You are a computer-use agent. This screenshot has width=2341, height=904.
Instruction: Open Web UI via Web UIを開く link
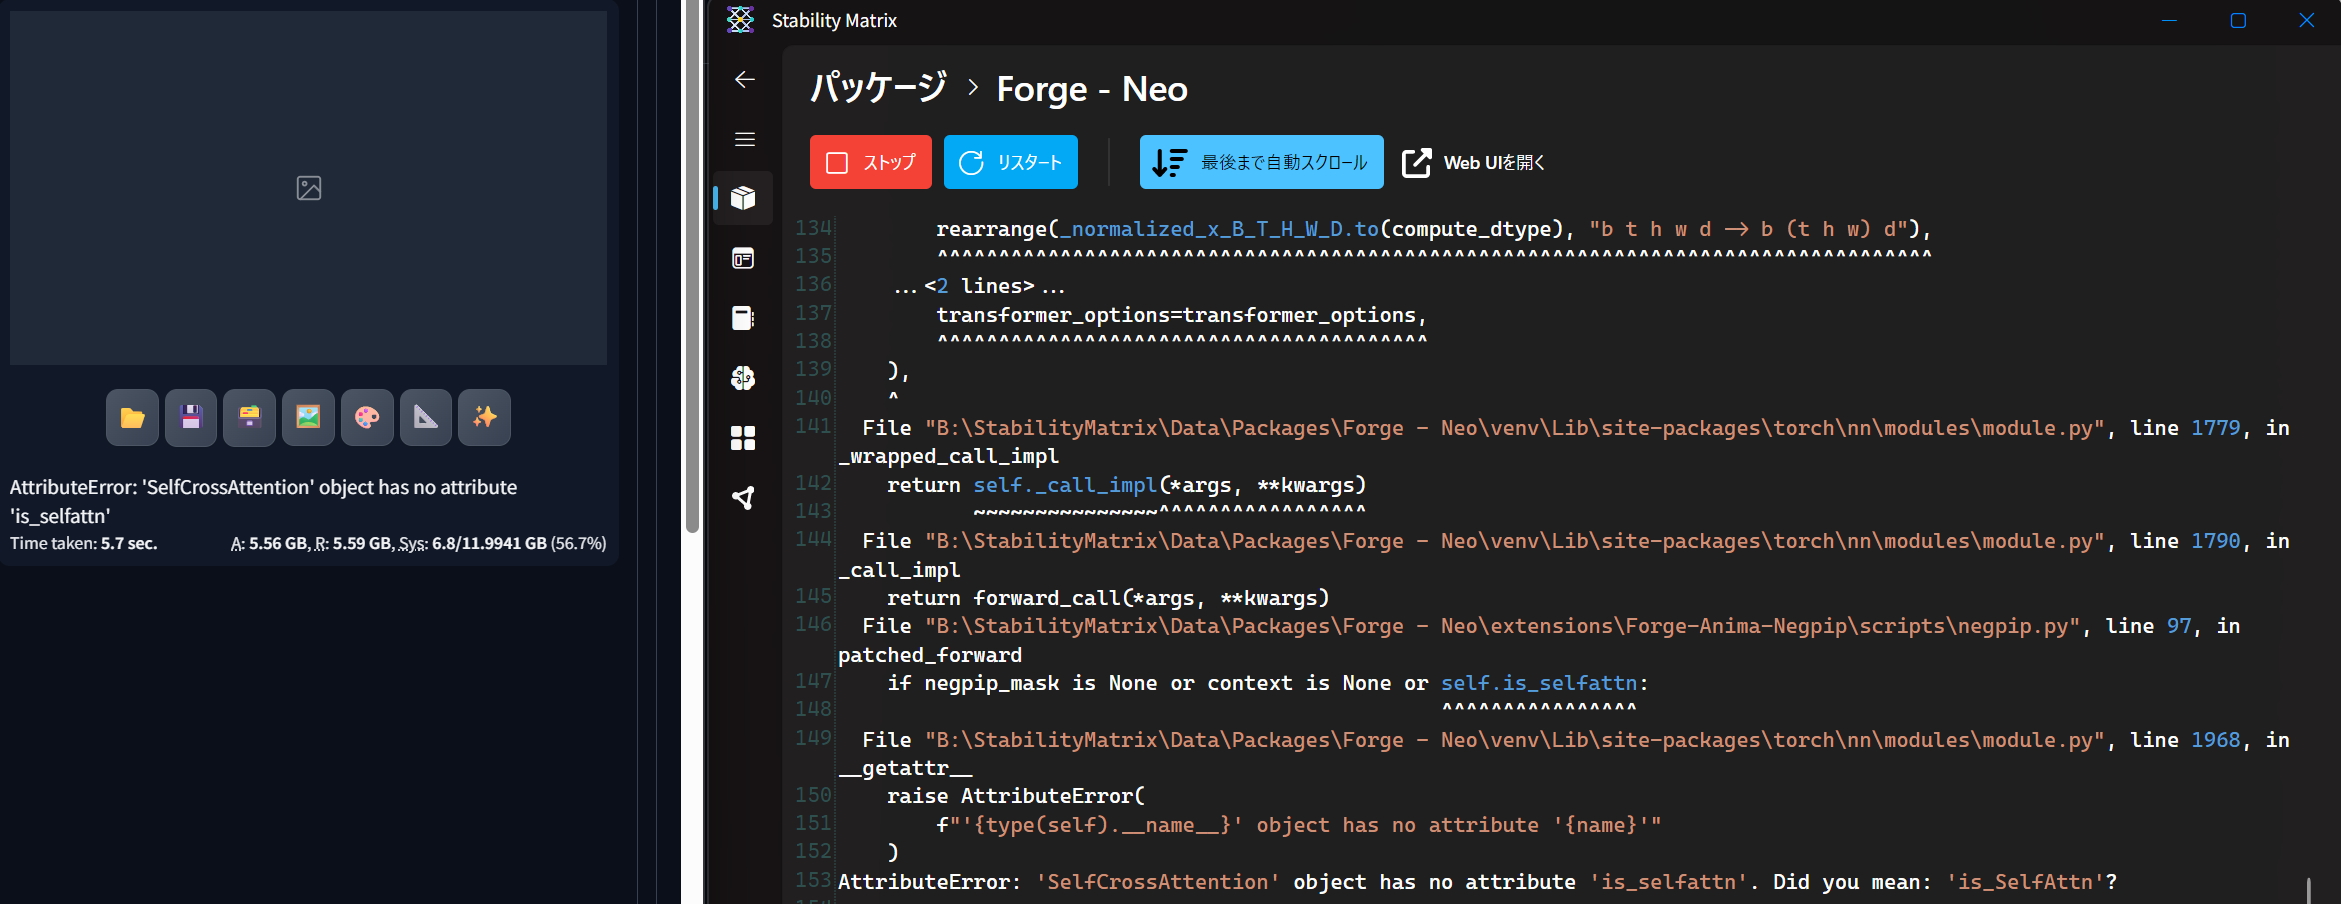[x=1474, y=162]
